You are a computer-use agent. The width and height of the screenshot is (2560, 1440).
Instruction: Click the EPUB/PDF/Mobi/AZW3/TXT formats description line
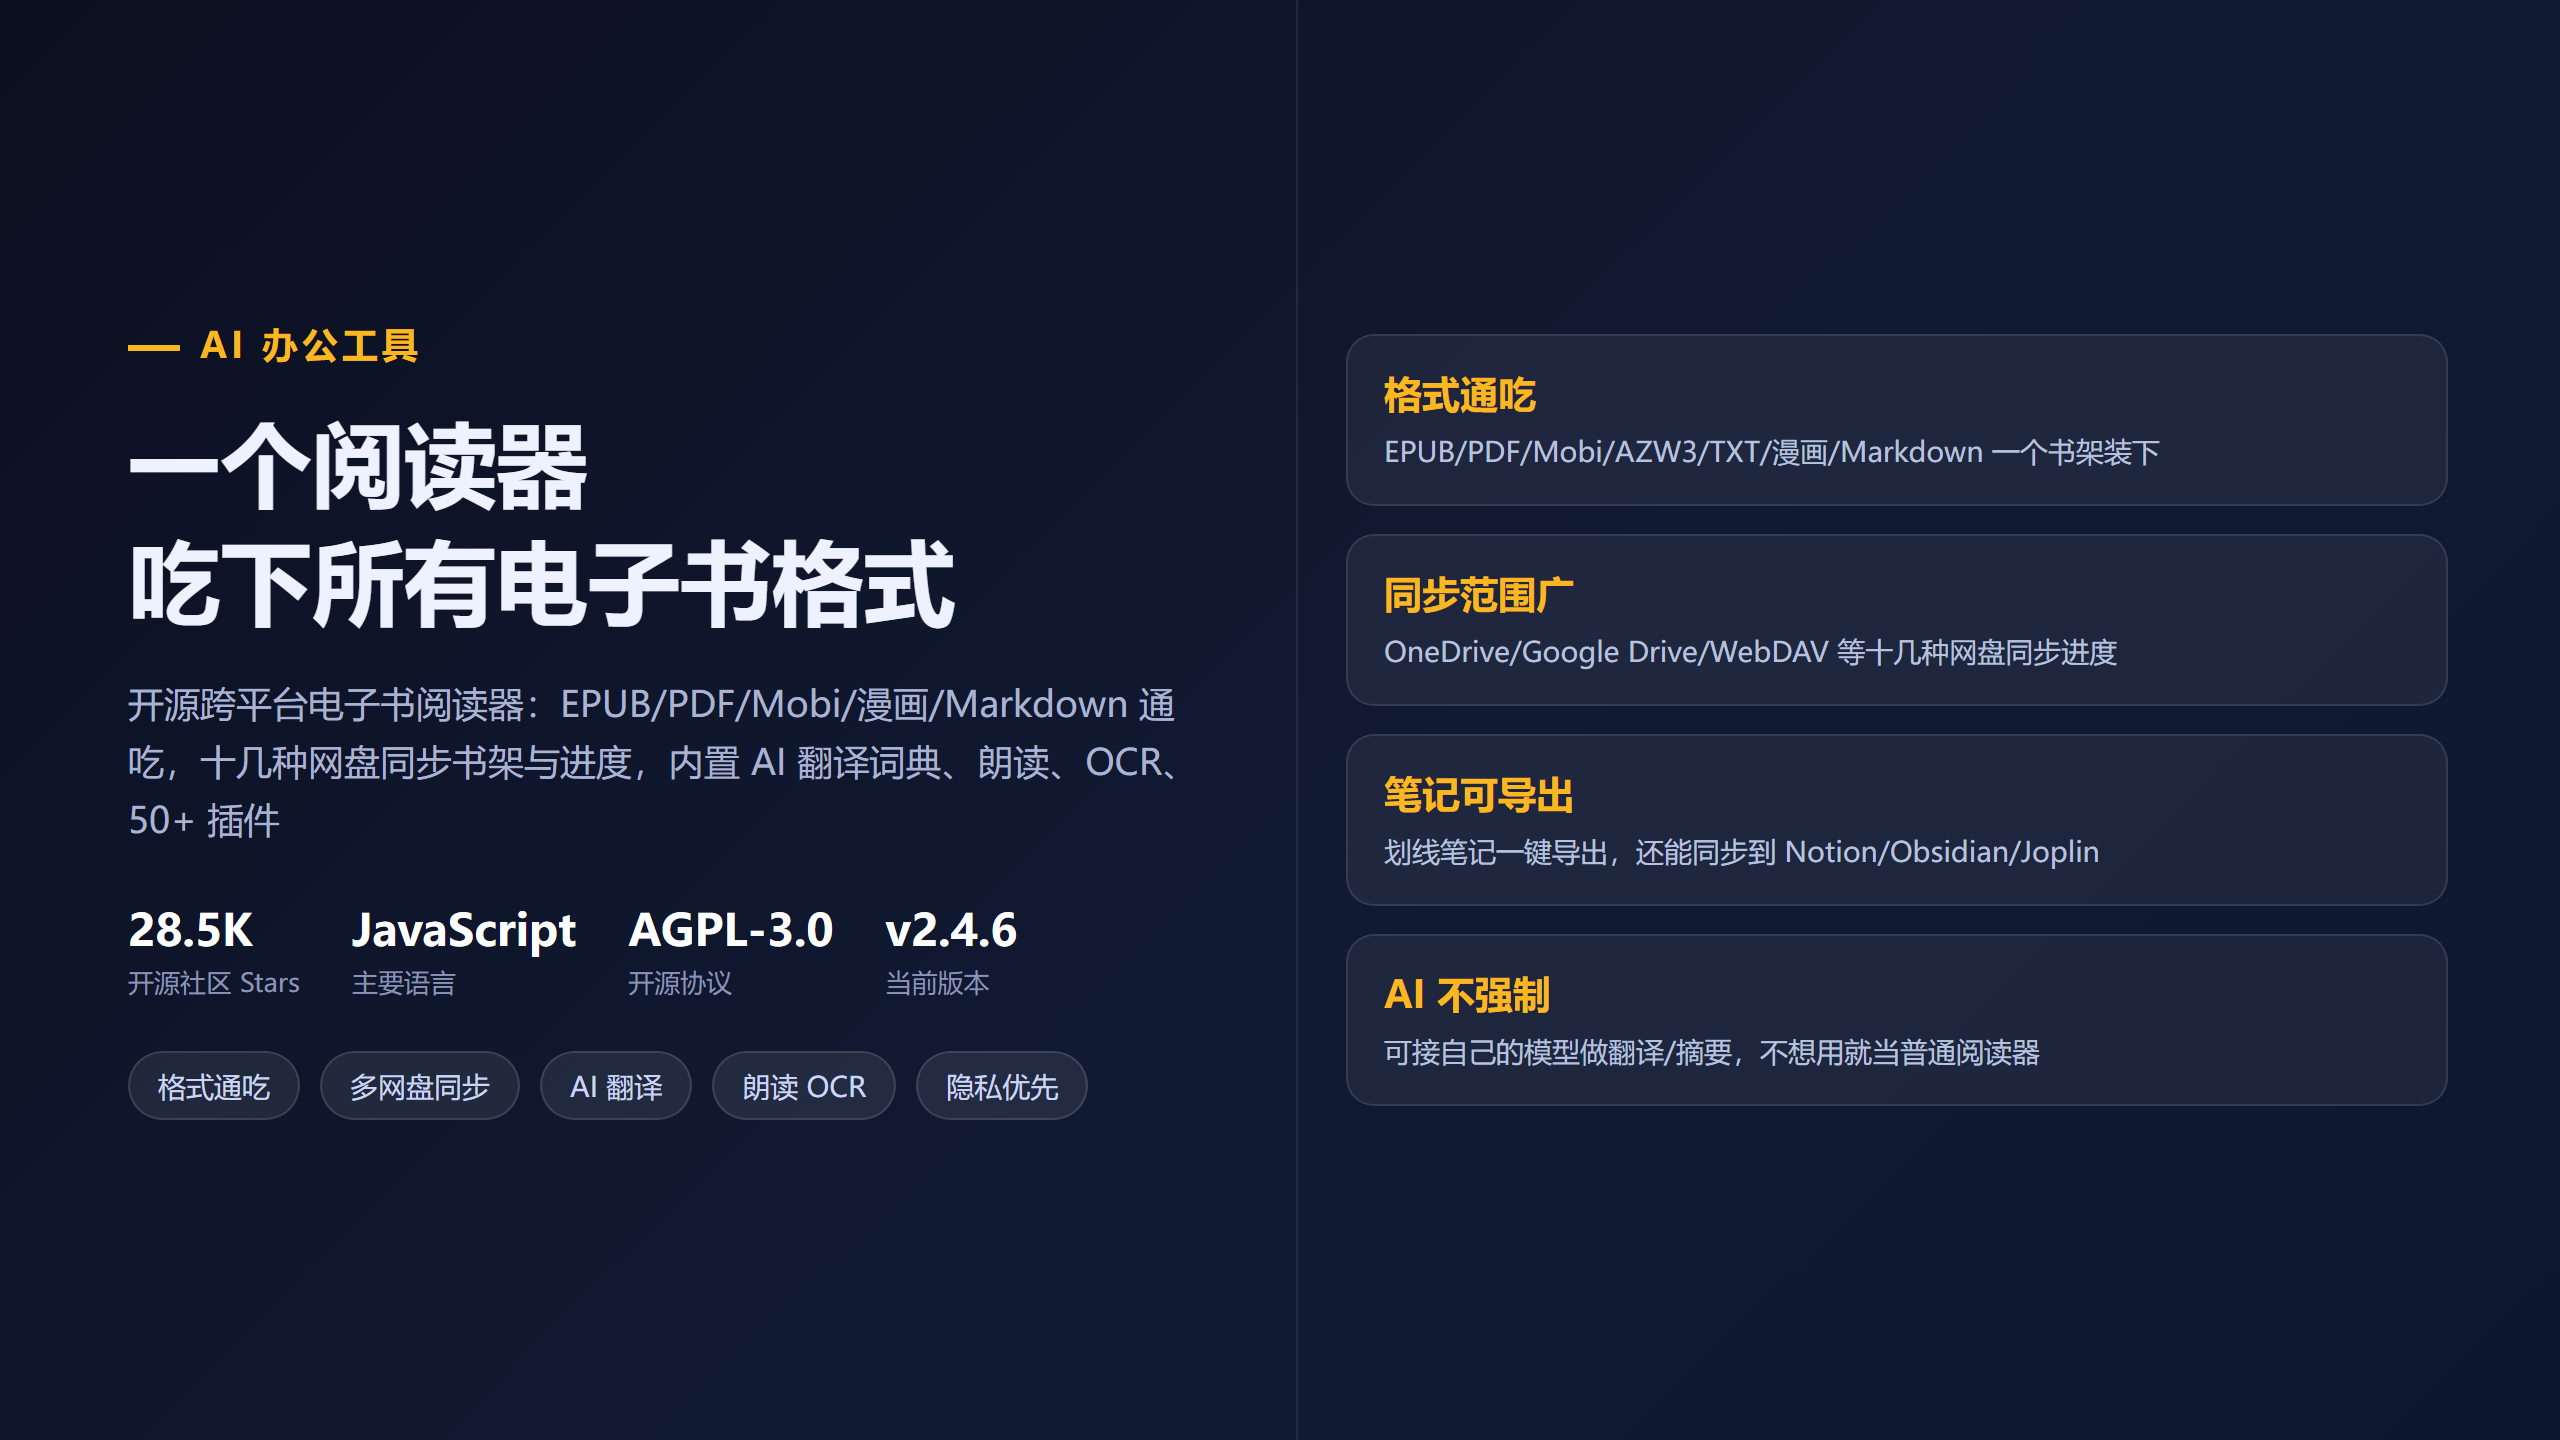point(1772,452)
